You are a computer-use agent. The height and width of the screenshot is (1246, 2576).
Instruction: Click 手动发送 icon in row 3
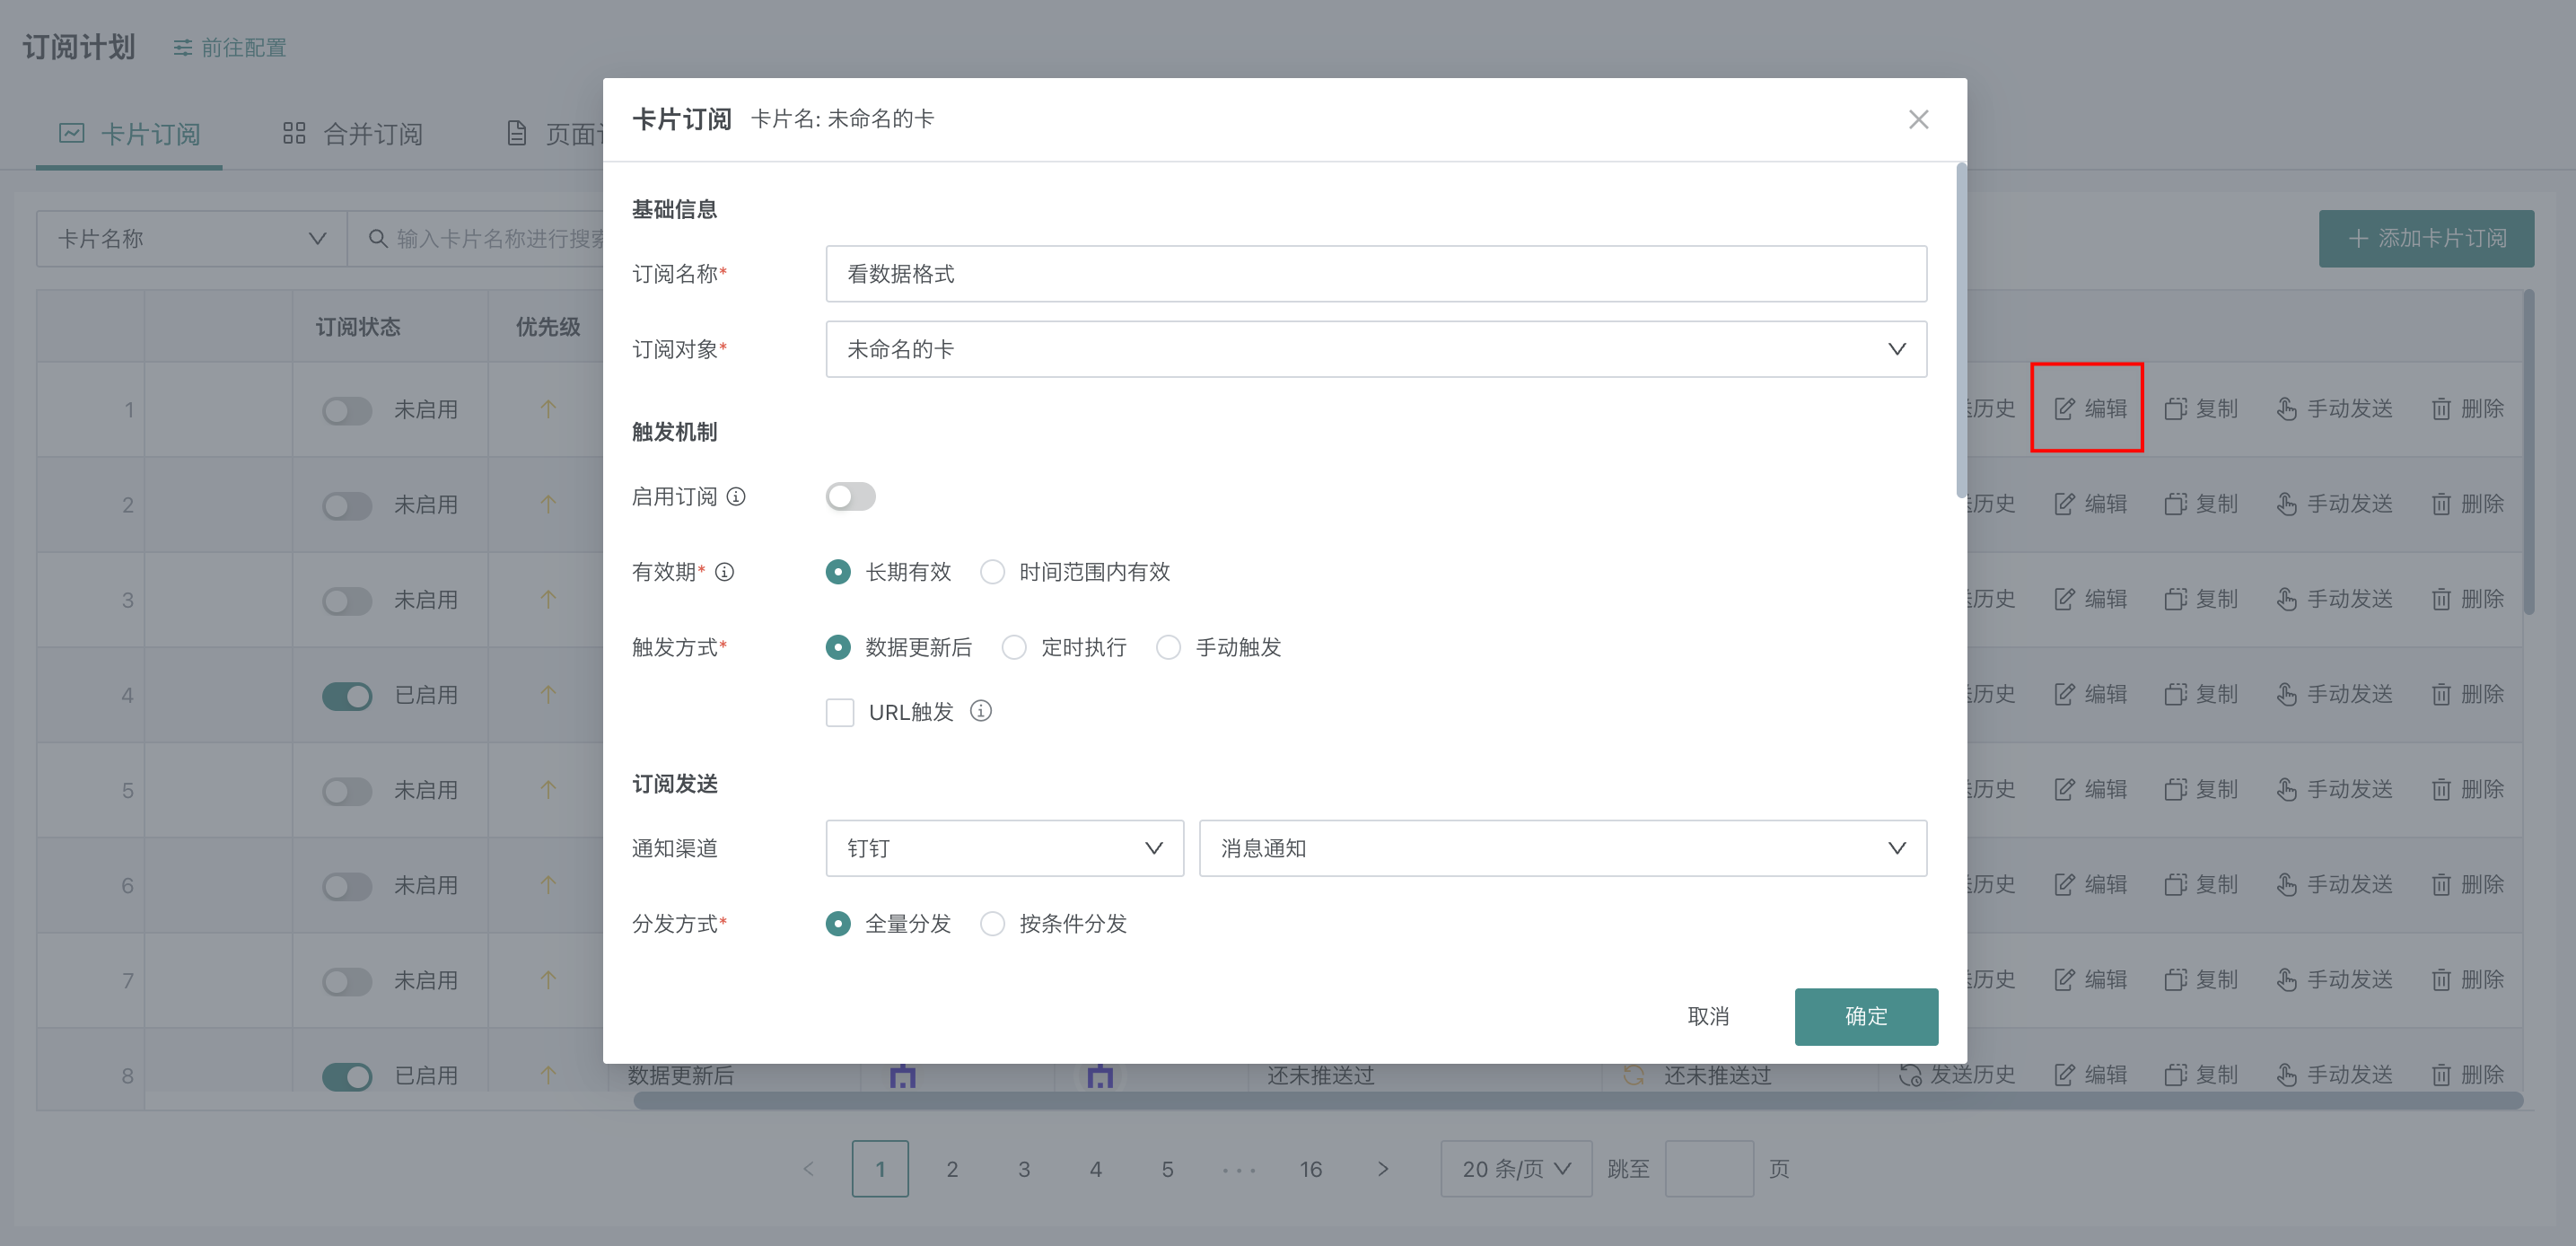2286,598
